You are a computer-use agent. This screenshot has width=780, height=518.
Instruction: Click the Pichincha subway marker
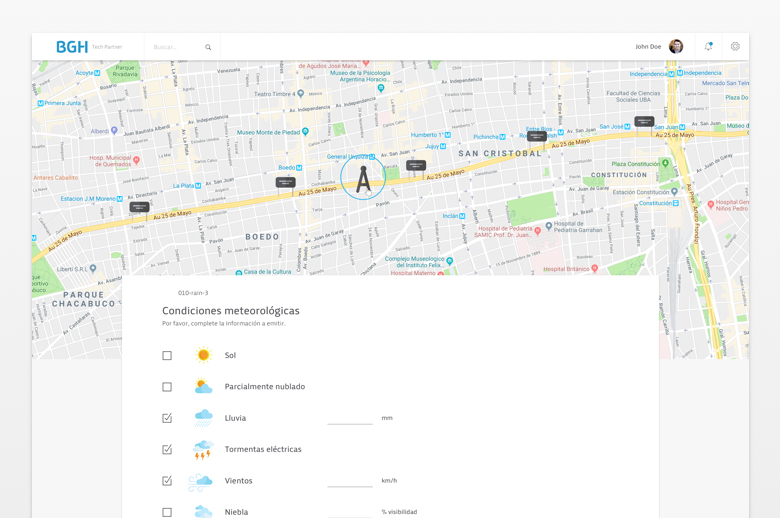click(502, 137)
